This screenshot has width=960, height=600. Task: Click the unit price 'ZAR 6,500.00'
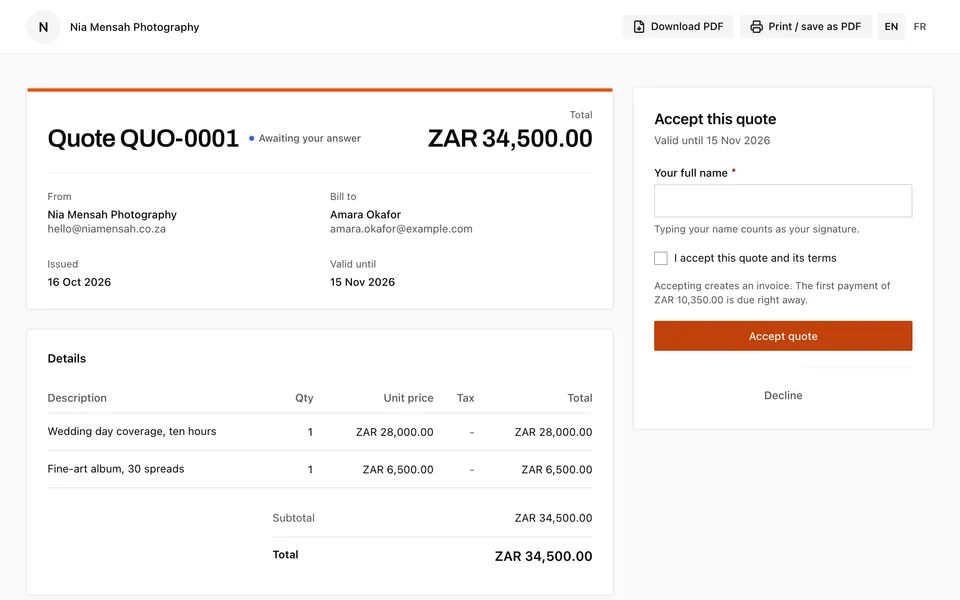pos(398,470)
